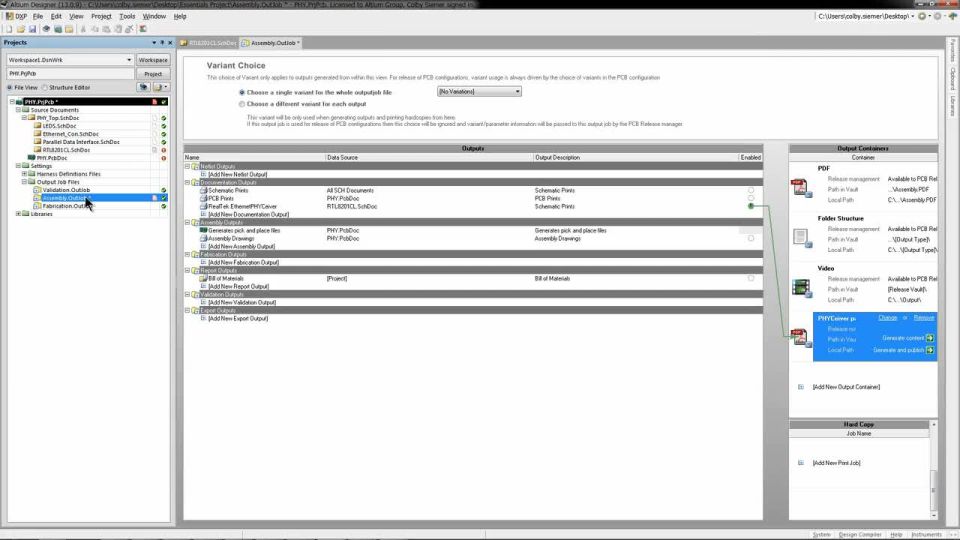Screen dimensions: 960x540
Task: Click the last toolbar icon with red flag
Action: coord(143,29)
